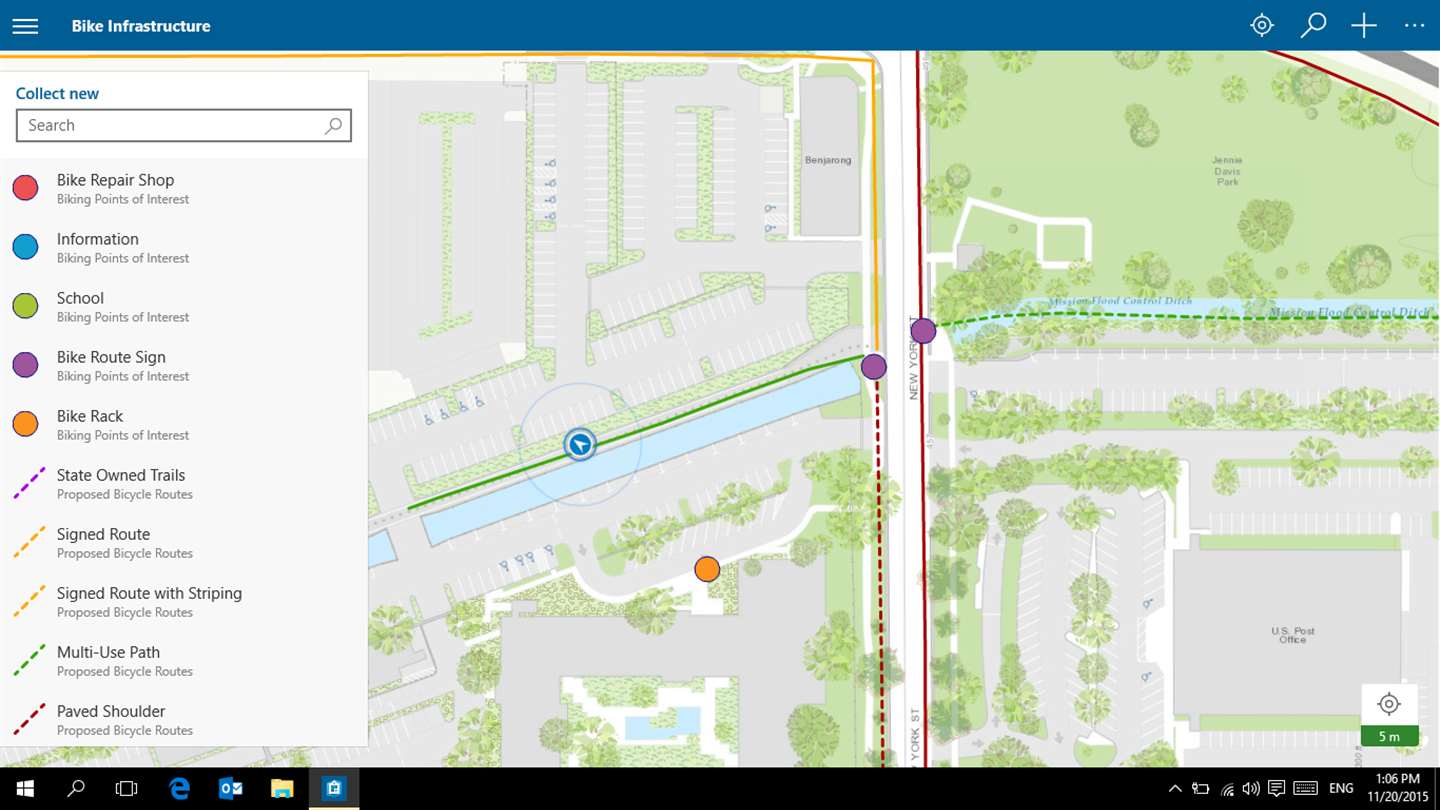Screen dimensions: 1440x810
Task: Click the ENG language indicator
Action: point(1341,789)
